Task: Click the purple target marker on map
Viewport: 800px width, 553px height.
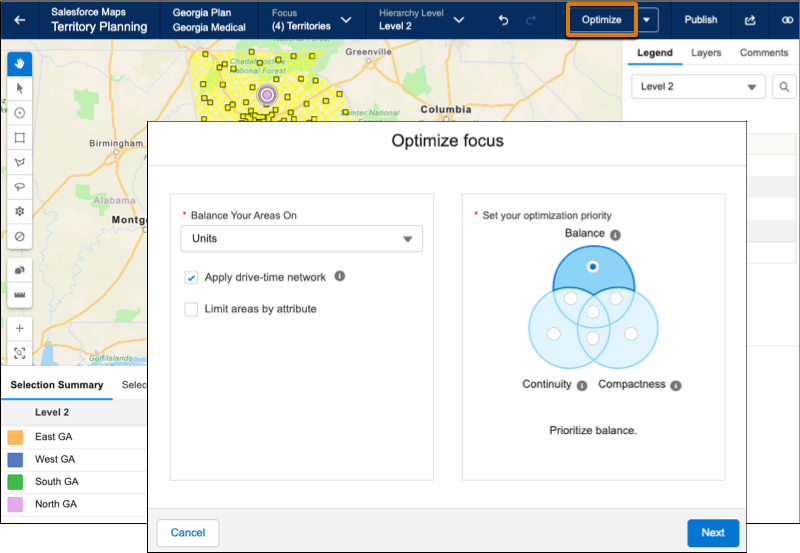Action: tap(267, 94)
